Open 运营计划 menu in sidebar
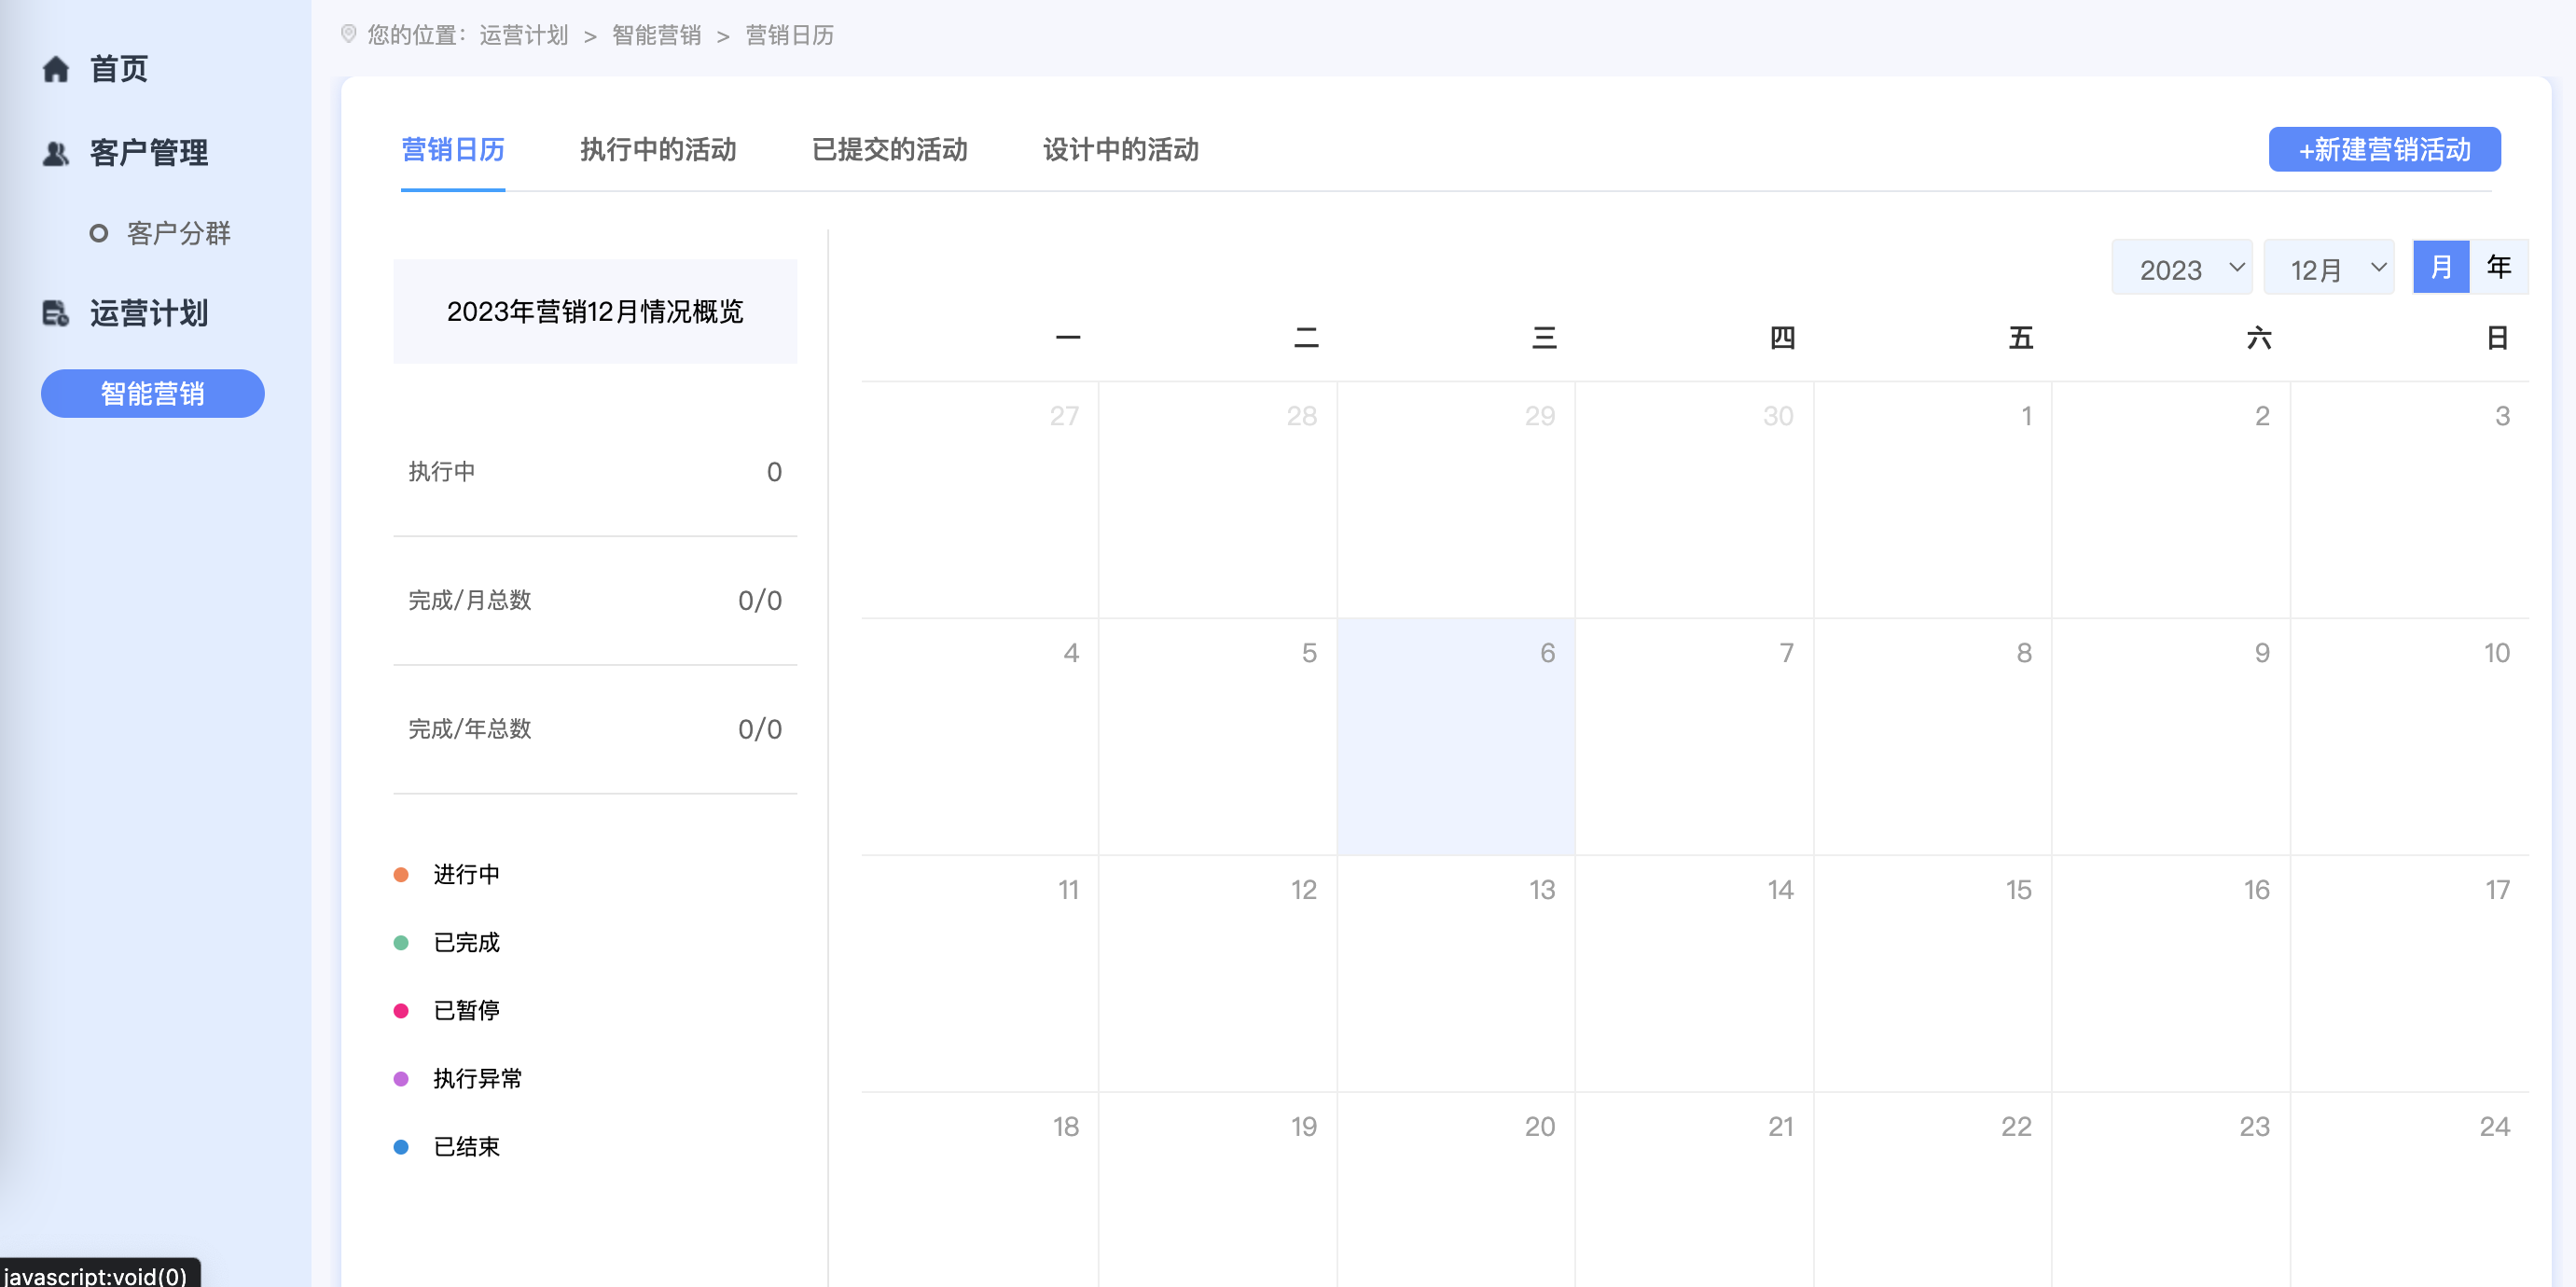Viewport: 2576px width, 1287px height. (x=149, y=313)
